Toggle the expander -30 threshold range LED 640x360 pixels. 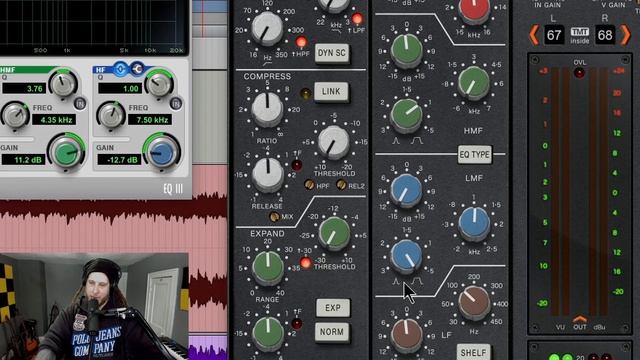pyautogui.click(x=305, y=262)
